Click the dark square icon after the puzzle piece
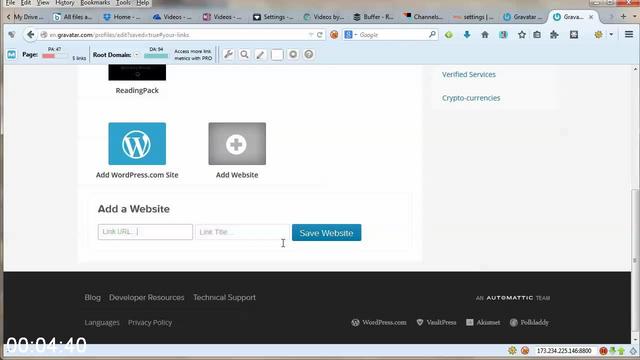Screen dimensions: 640x360 coord(574,35)
